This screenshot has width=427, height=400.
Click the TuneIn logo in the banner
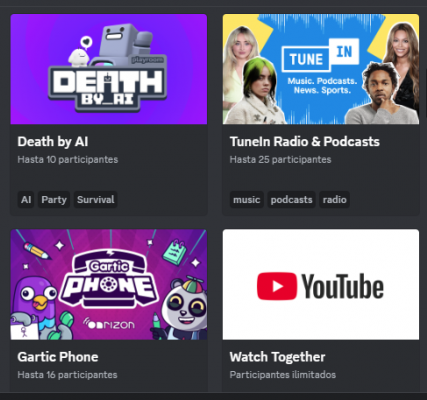[321, 56]
